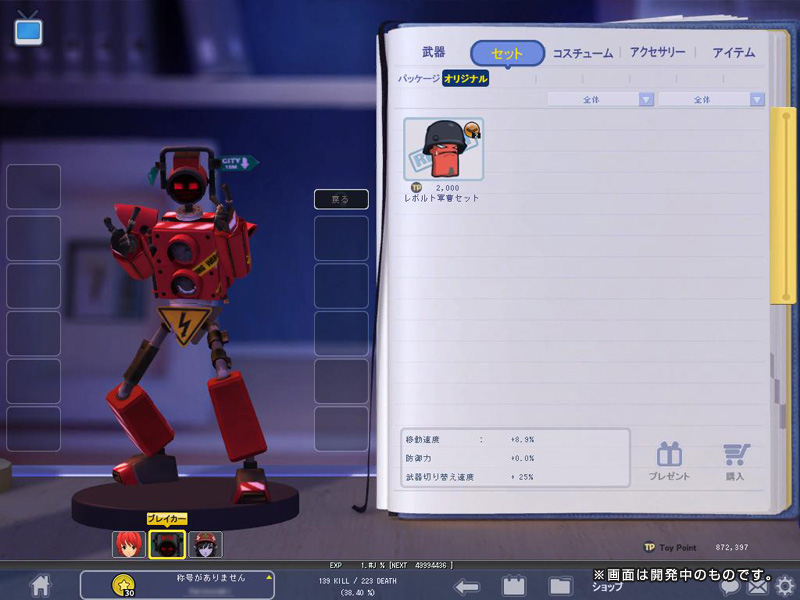This screenshot has width=800, height=600.
Task: Open settings gear icon
Action: 785,587
